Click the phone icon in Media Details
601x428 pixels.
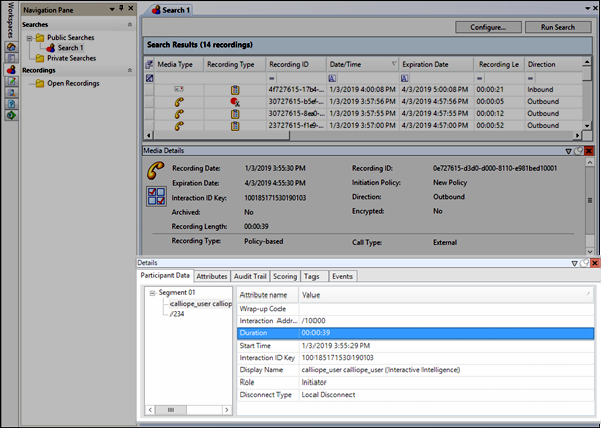coord(157,169)
